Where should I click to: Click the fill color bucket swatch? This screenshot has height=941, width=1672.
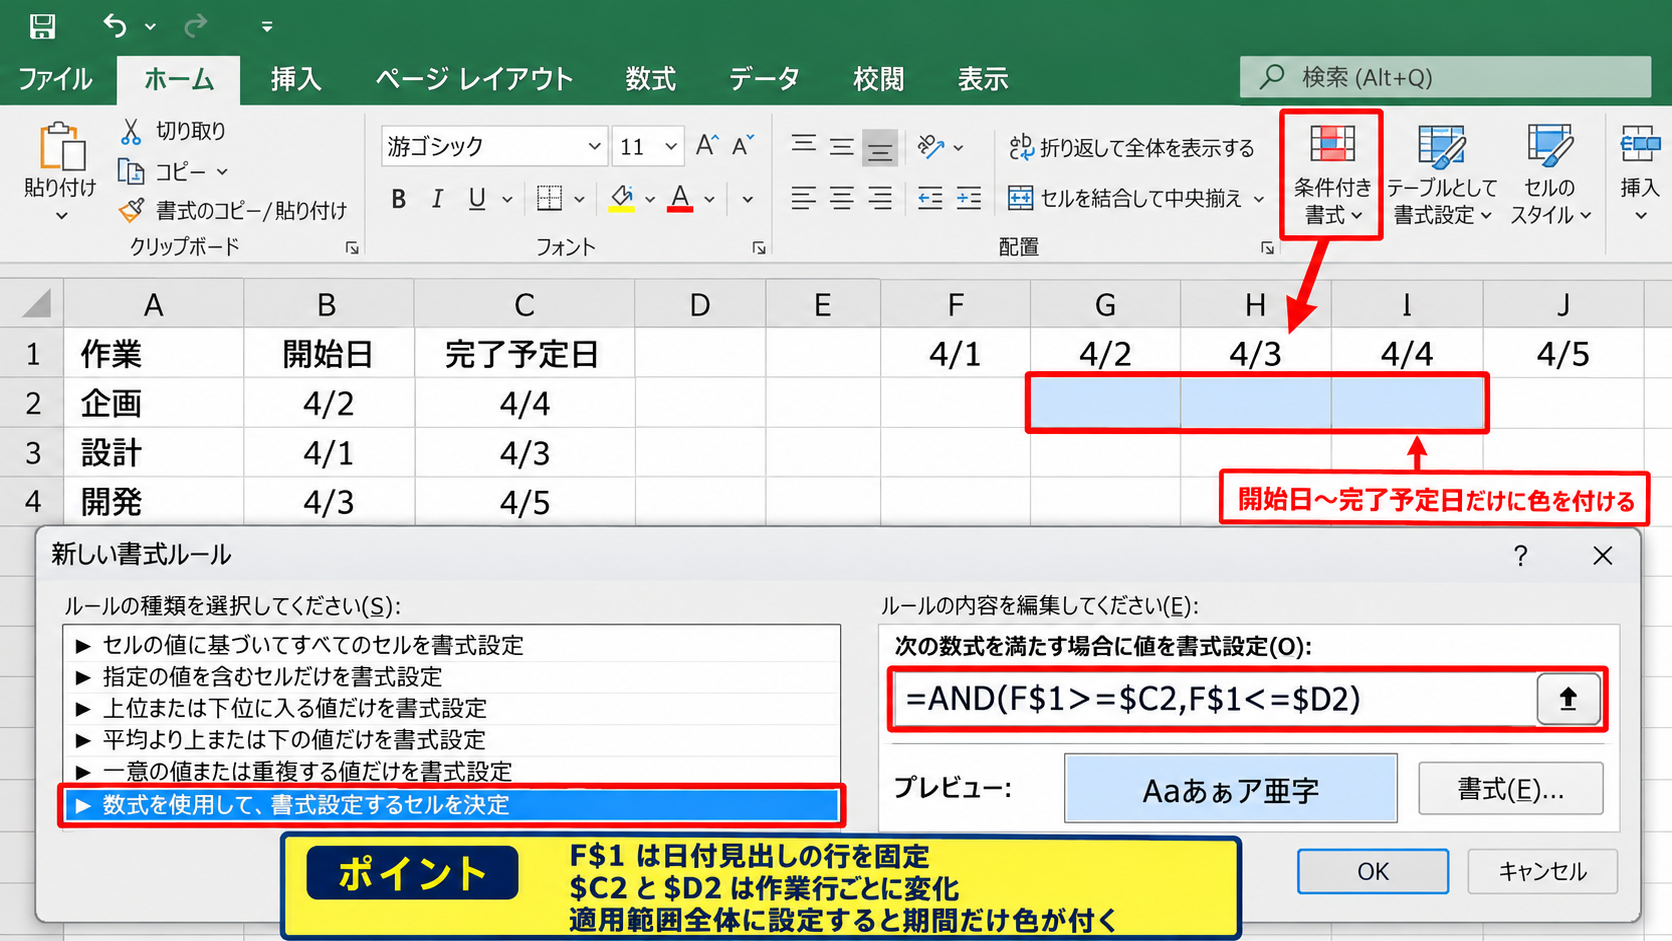click(622, 198)
